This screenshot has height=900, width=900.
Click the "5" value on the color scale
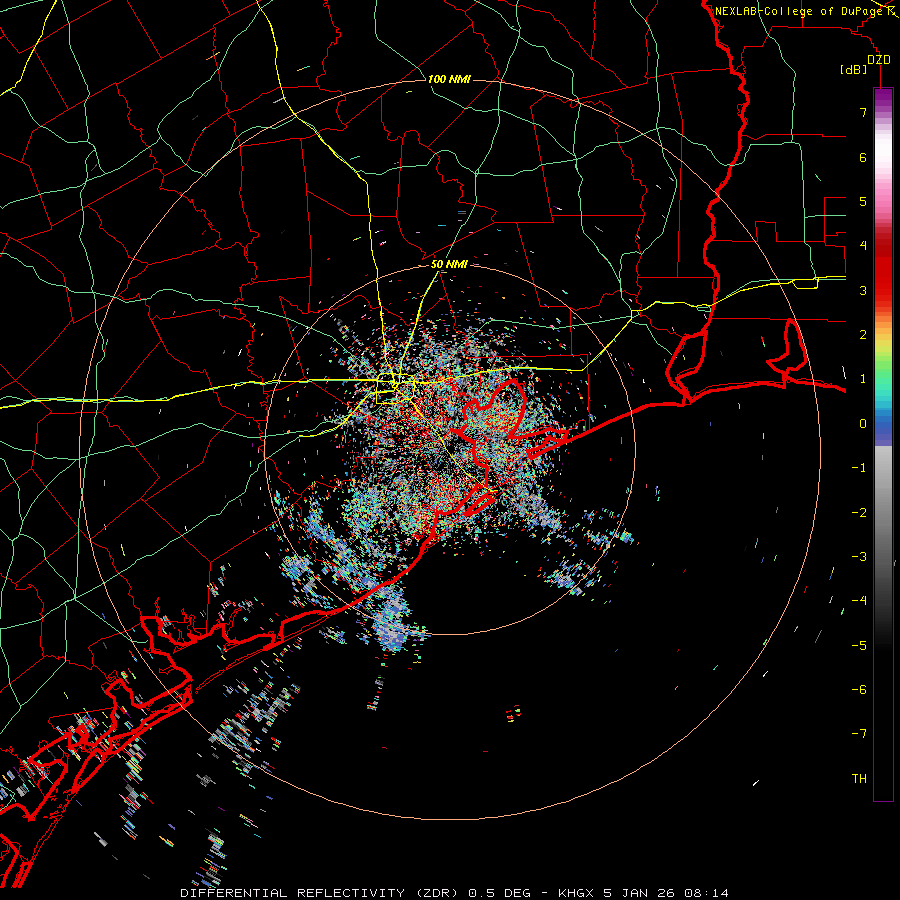pos(863,201)
